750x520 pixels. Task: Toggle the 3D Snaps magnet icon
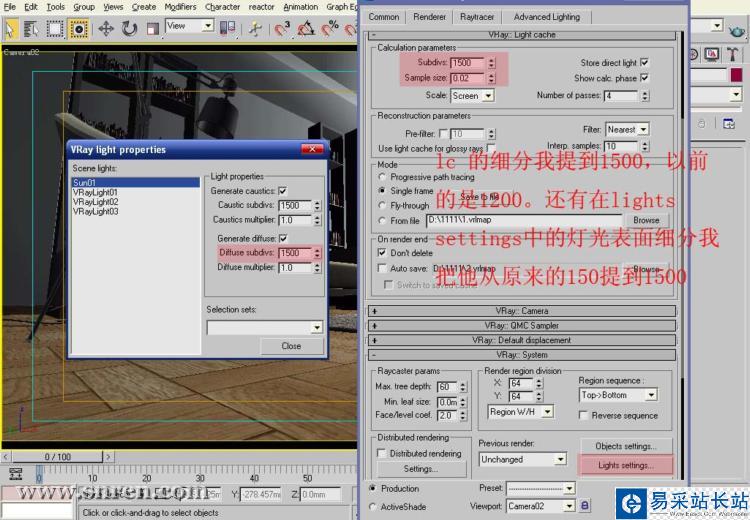point(283,29)
